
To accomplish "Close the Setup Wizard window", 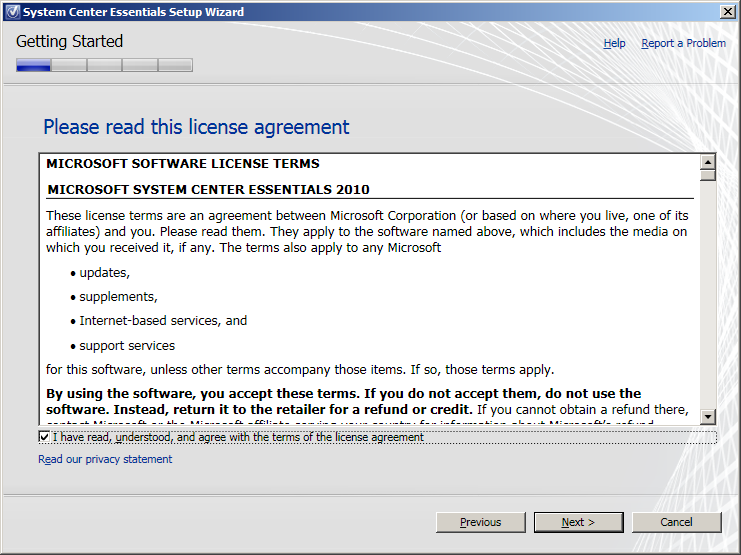I will click(x=729, y=12).
